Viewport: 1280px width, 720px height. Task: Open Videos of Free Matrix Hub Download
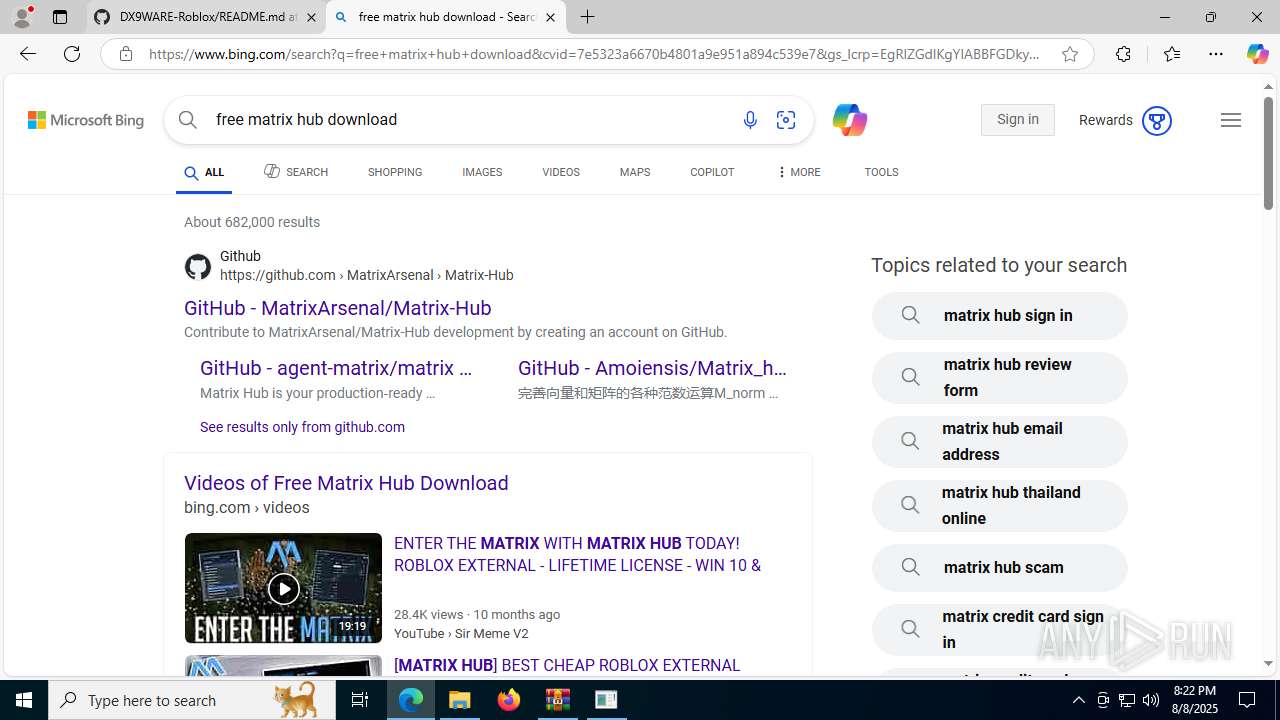tap(346, 483)
